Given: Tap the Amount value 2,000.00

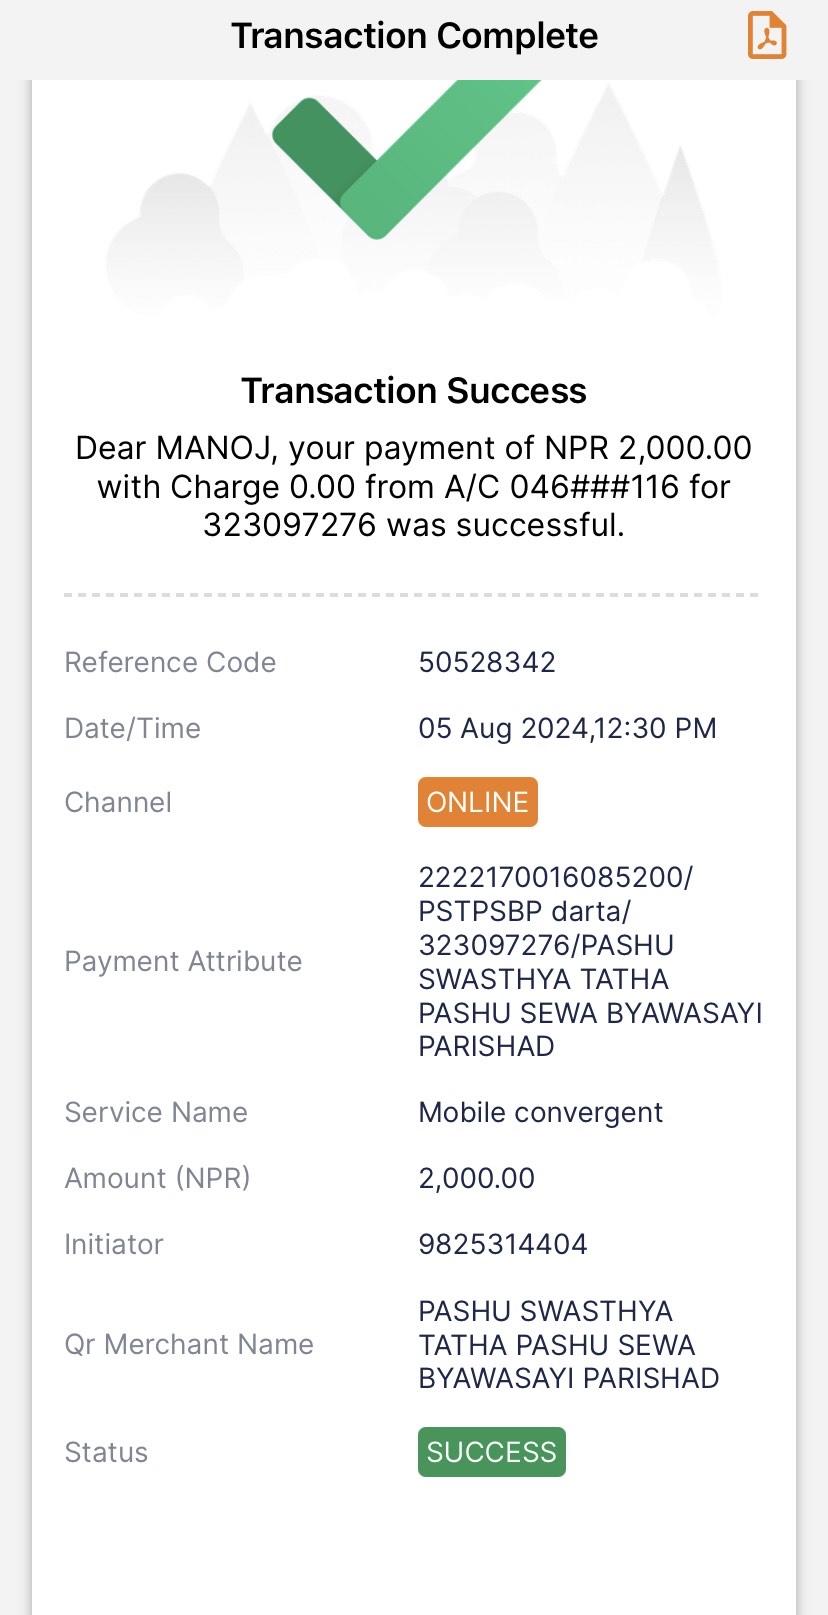Looking at the screenshot, I should pos(477,1178).
